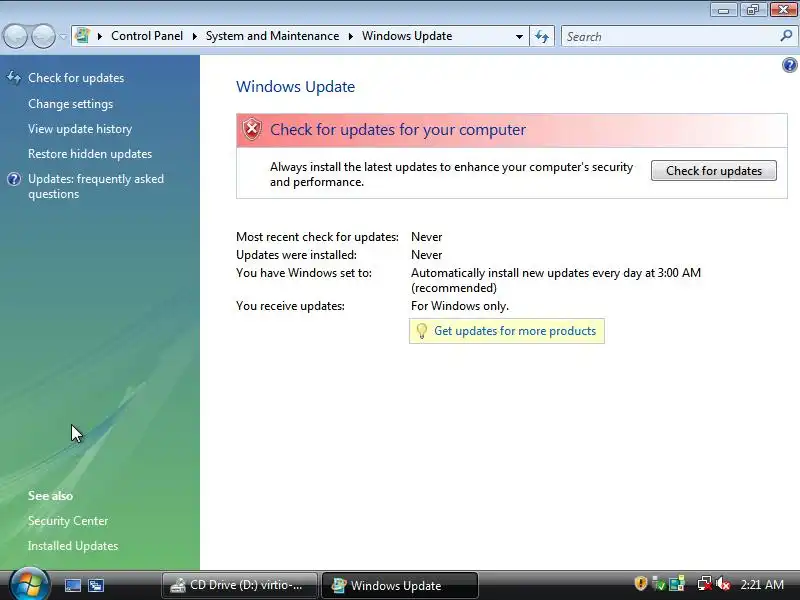Click the Windows Update tray icon

point(659,584)
